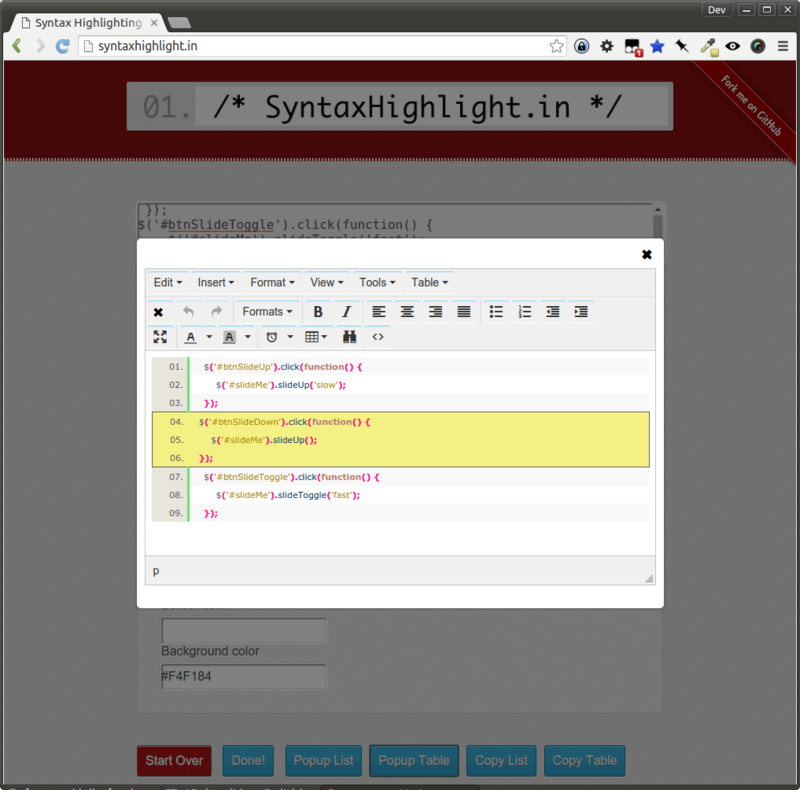Decrease the indent
The height and width of the screenshot is (790, 800).
(x=553, y=312)
